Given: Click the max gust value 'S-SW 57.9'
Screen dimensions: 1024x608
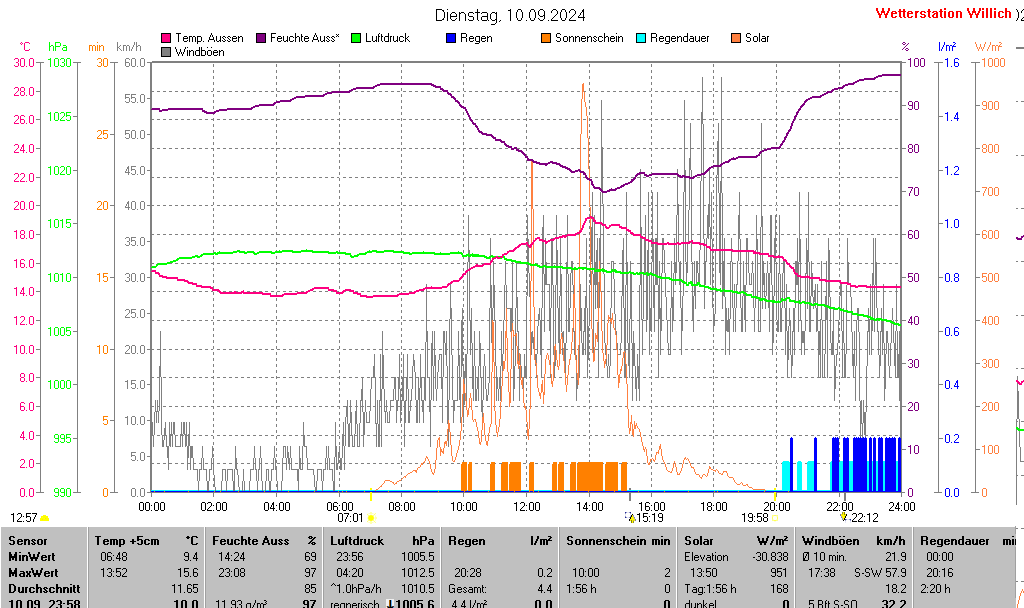Looking at the screenshot, I should [880, 573].
